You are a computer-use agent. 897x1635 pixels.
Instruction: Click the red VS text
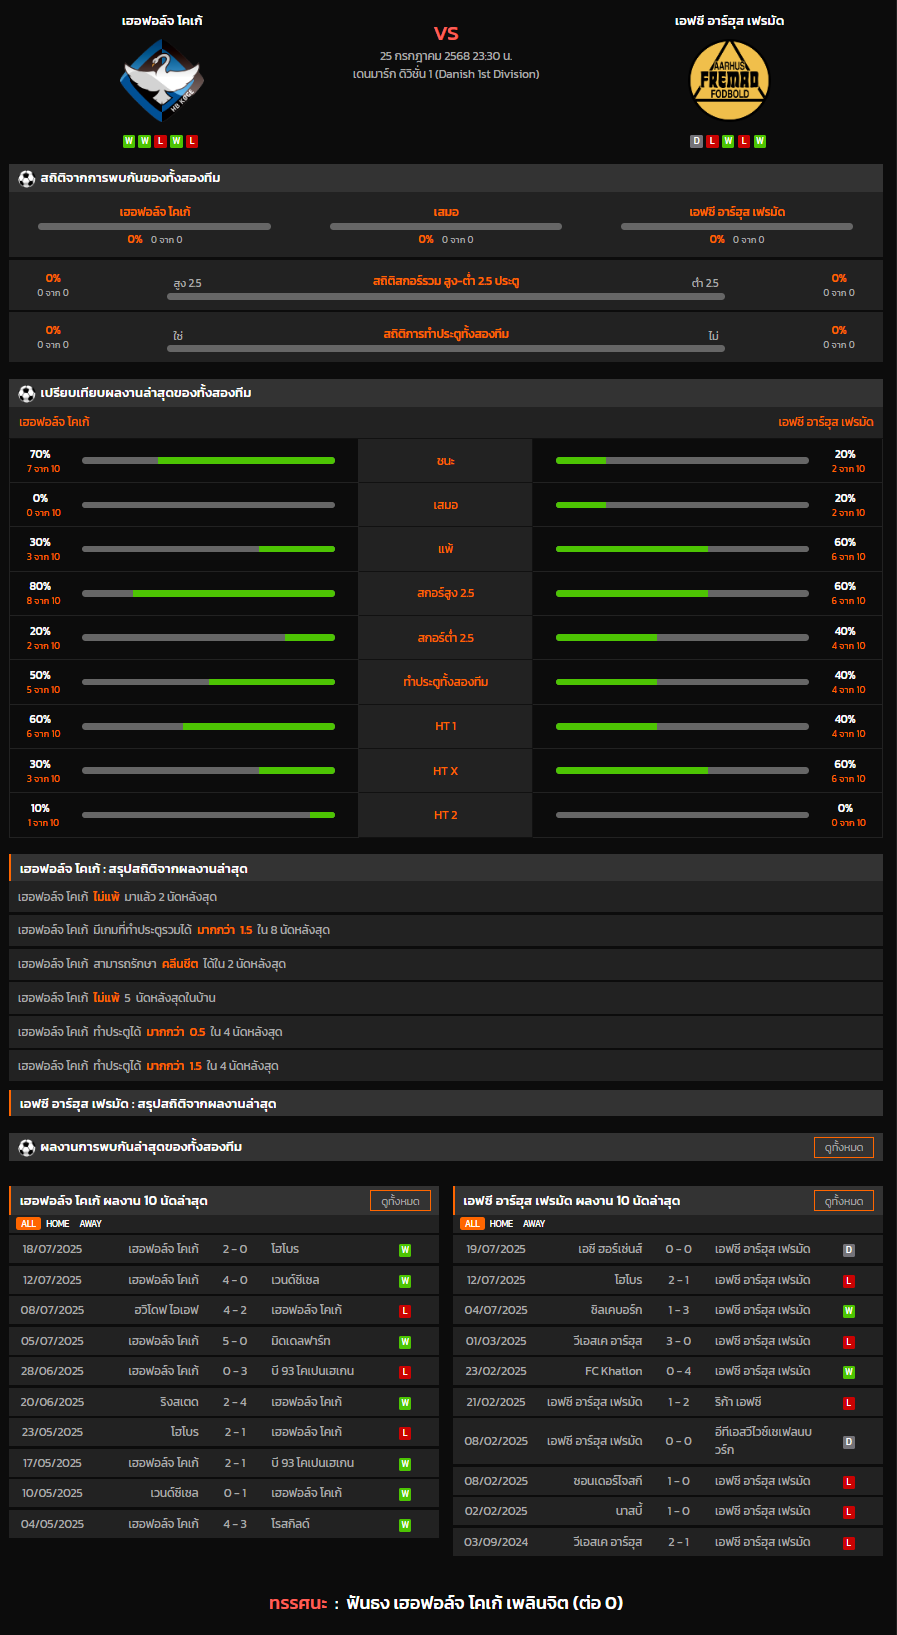[x=446, y=33]
